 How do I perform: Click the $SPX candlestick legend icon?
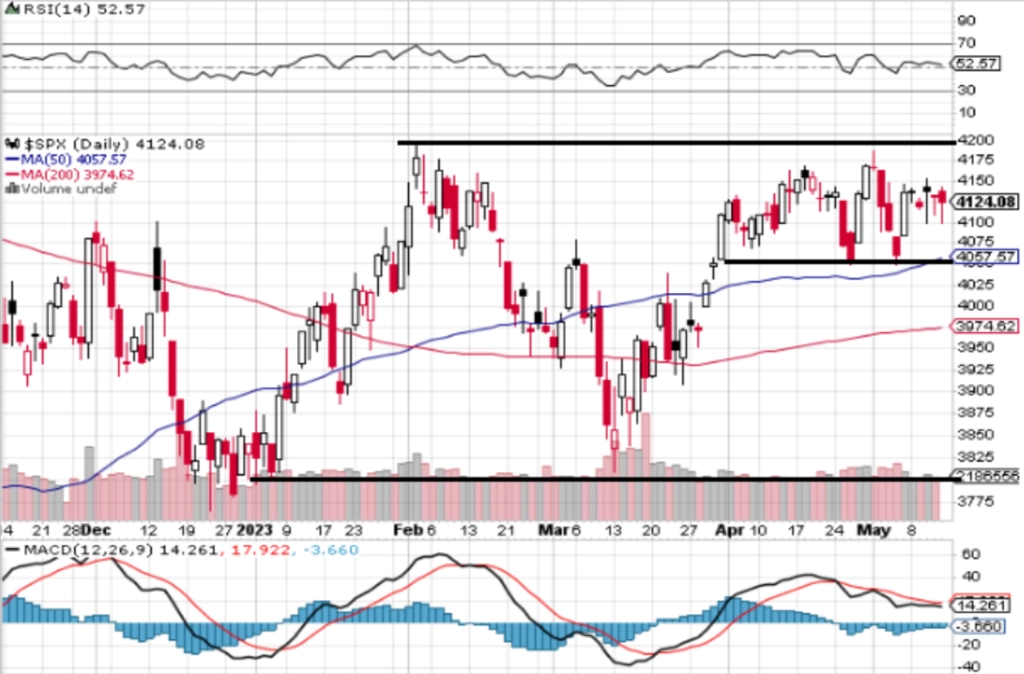[x=13, y=143]
